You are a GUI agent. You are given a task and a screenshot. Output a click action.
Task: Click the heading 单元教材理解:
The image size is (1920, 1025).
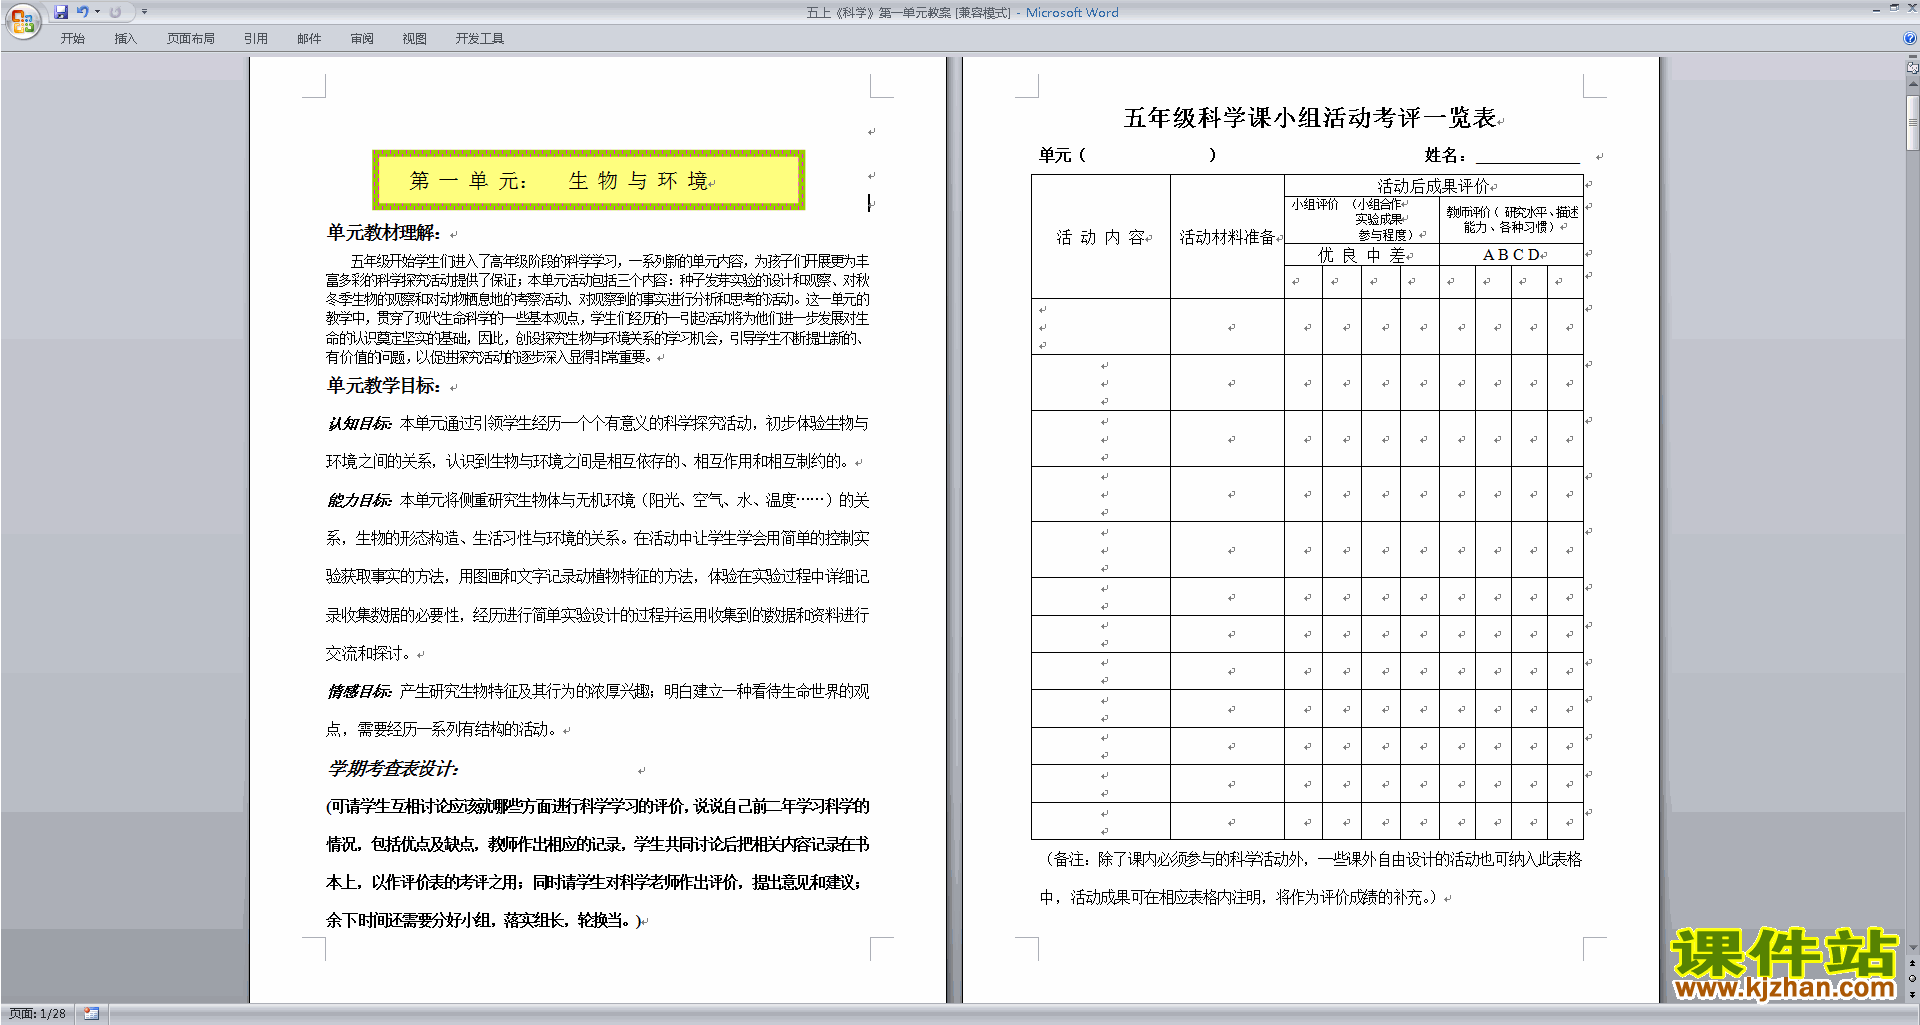pyautogui.click(x=384, y=233)
